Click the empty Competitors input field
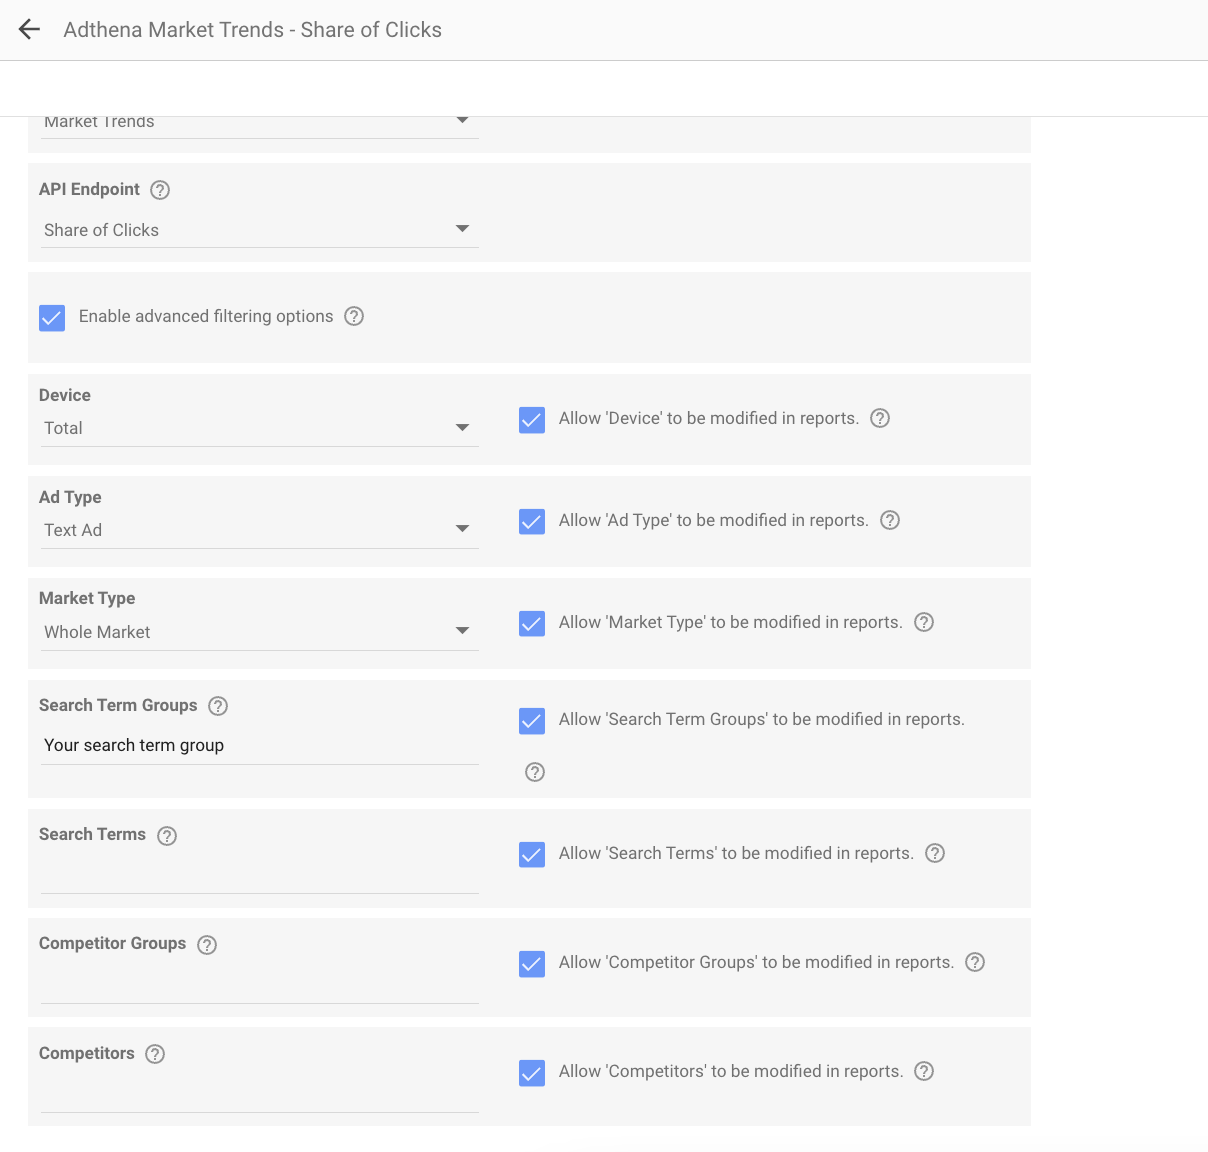This screenshot has height=1152, width=1208. [259, 1094]
